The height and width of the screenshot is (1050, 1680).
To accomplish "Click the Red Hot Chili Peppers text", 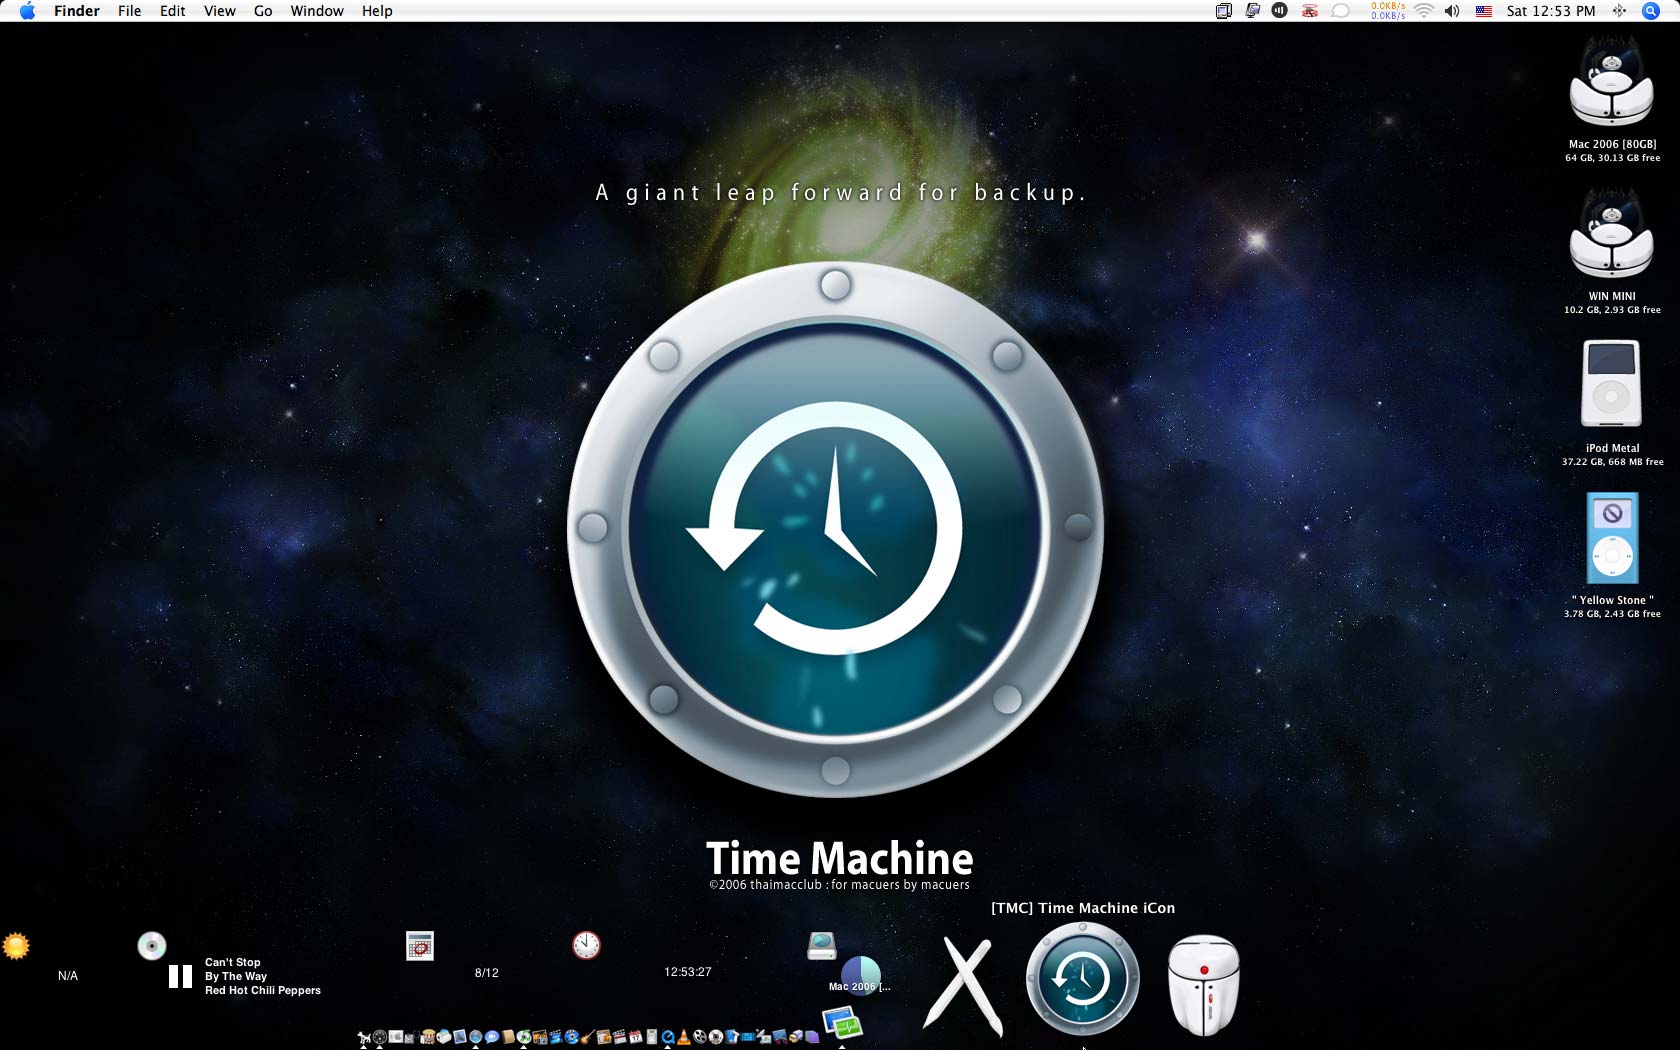I will 263,991.
